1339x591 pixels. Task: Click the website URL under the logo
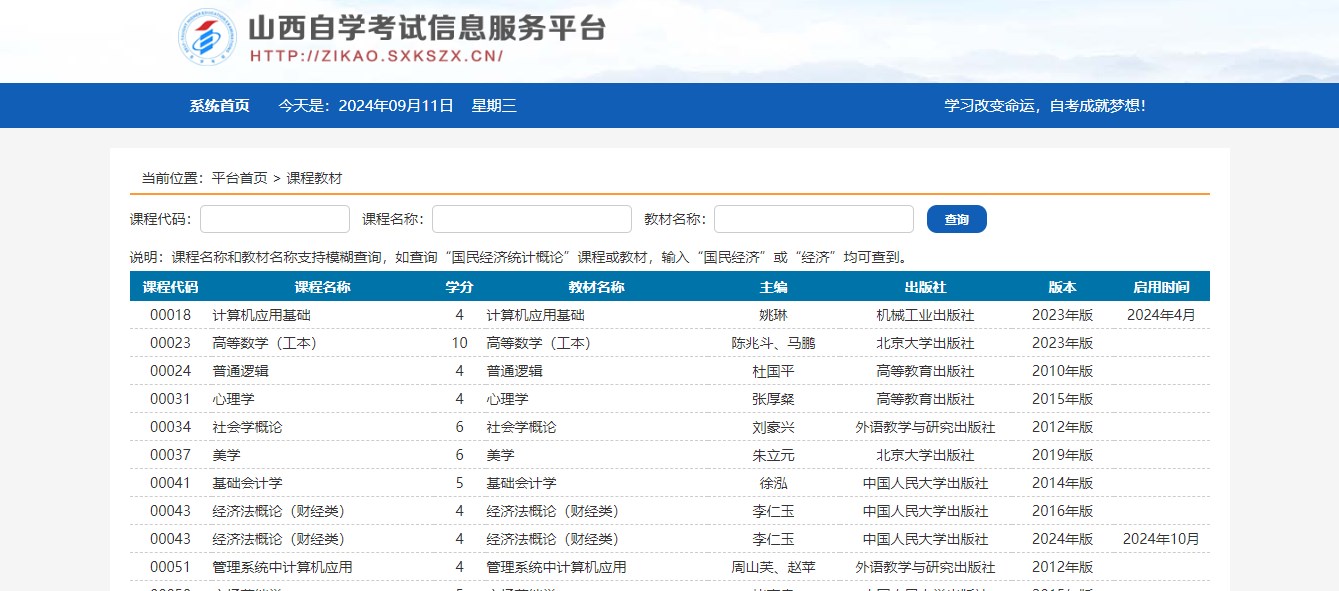(x=374, y=57)
